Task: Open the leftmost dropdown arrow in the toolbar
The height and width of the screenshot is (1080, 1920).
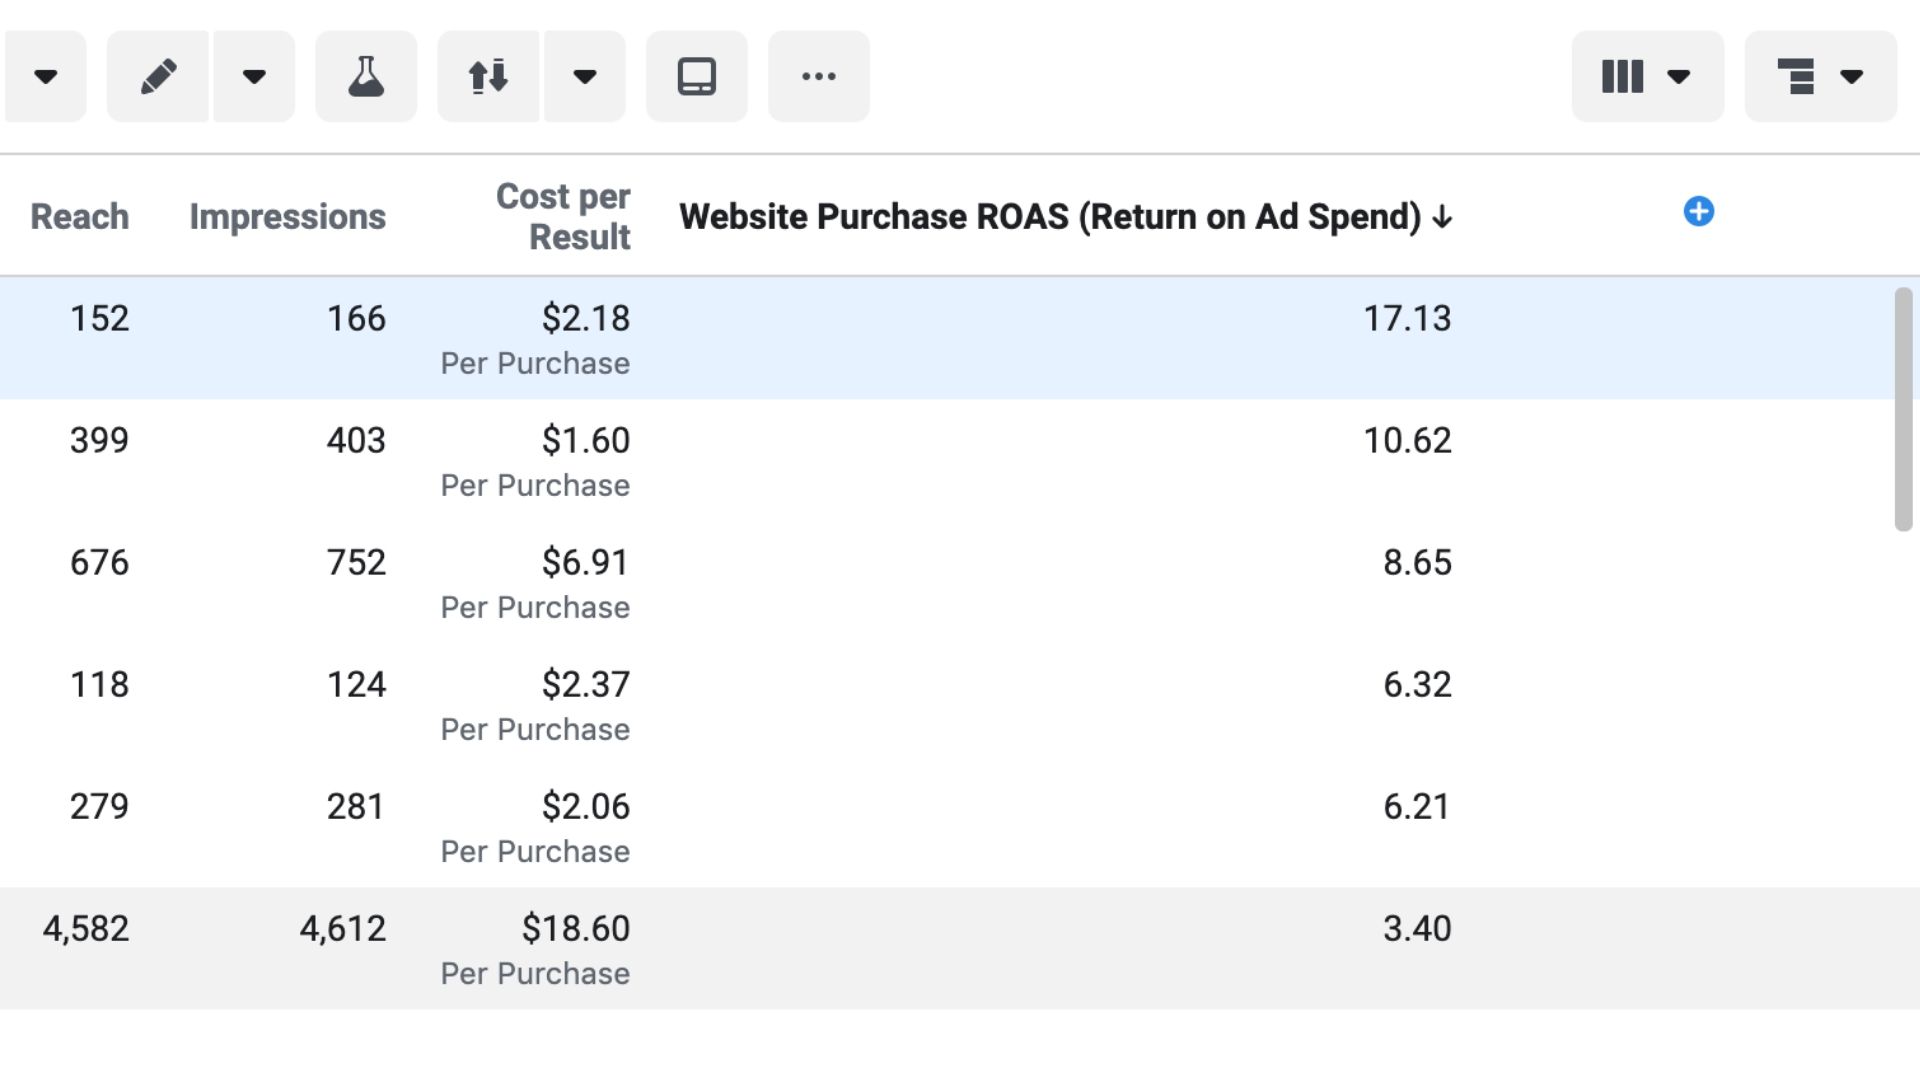Action: [45, 75]
